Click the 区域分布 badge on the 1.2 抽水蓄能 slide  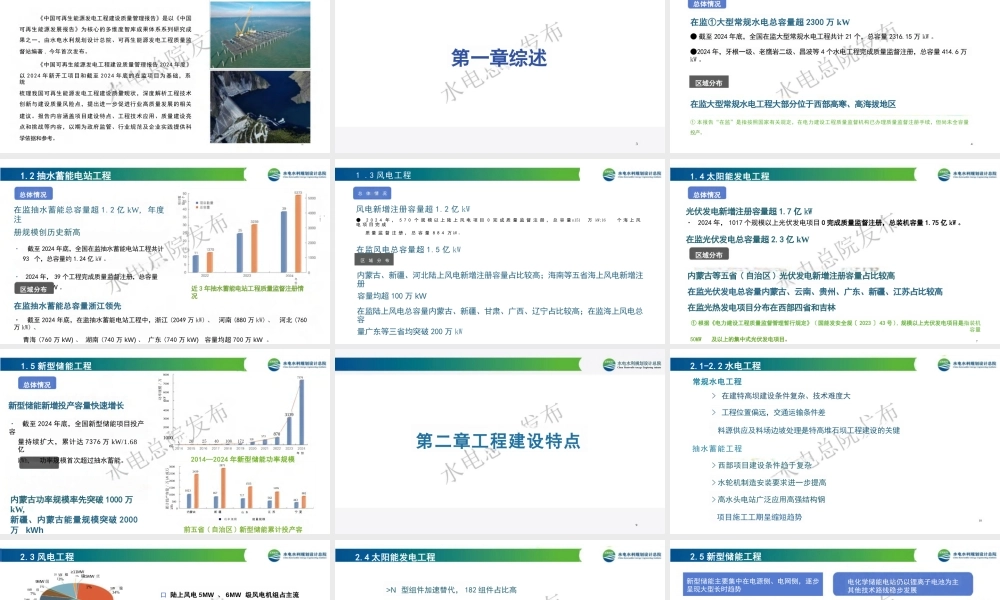tap(33, 289)
